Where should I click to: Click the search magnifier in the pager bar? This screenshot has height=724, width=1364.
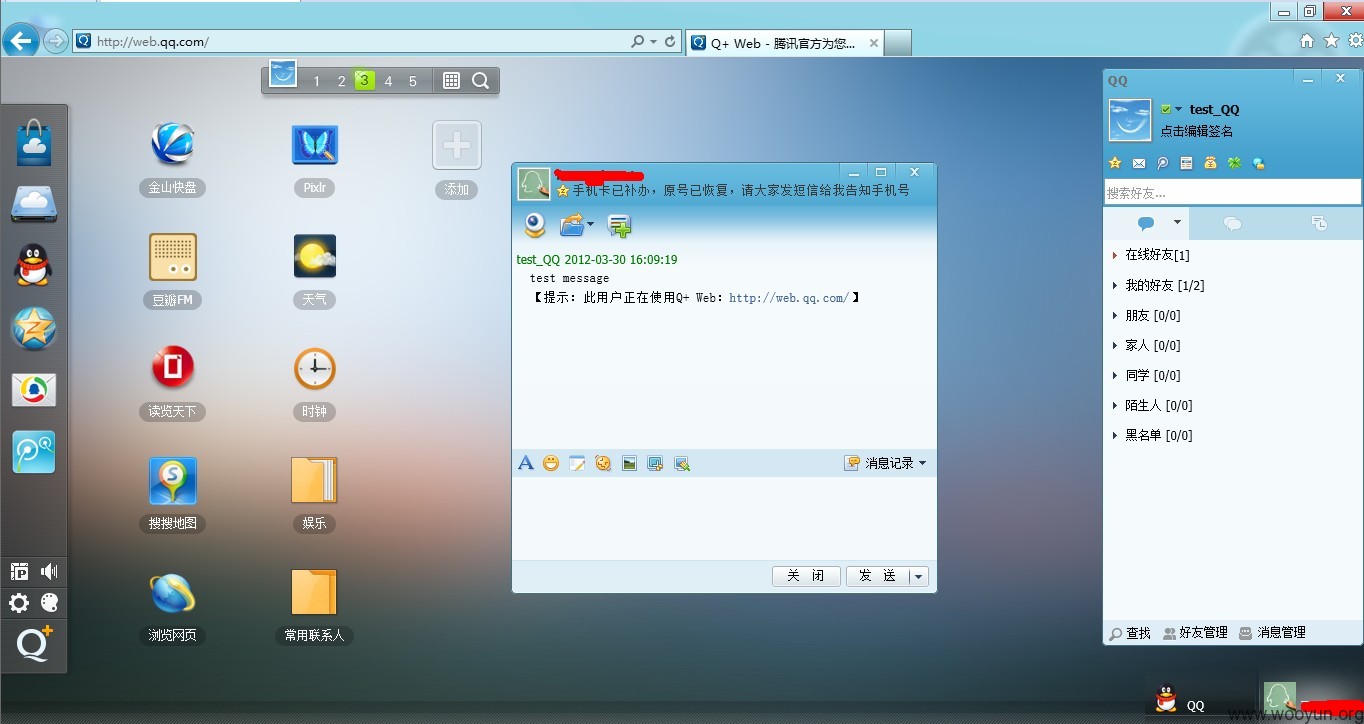click(480, 81)
